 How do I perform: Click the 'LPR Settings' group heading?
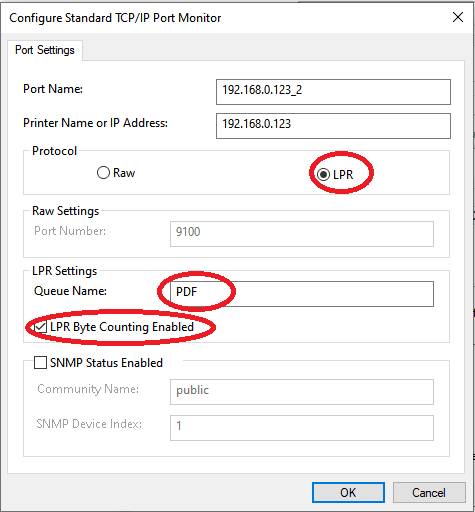click(x=64, y=271)
